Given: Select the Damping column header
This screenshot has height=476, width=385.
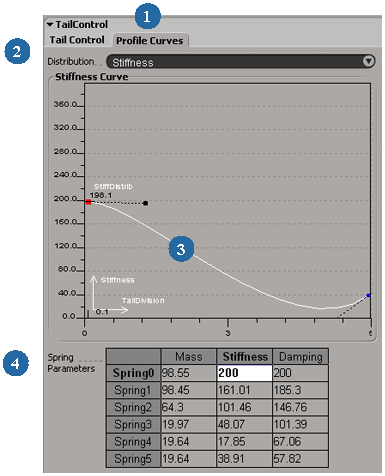Looking at the screenshot, I should pyautogui.click(x=301, y=357).
